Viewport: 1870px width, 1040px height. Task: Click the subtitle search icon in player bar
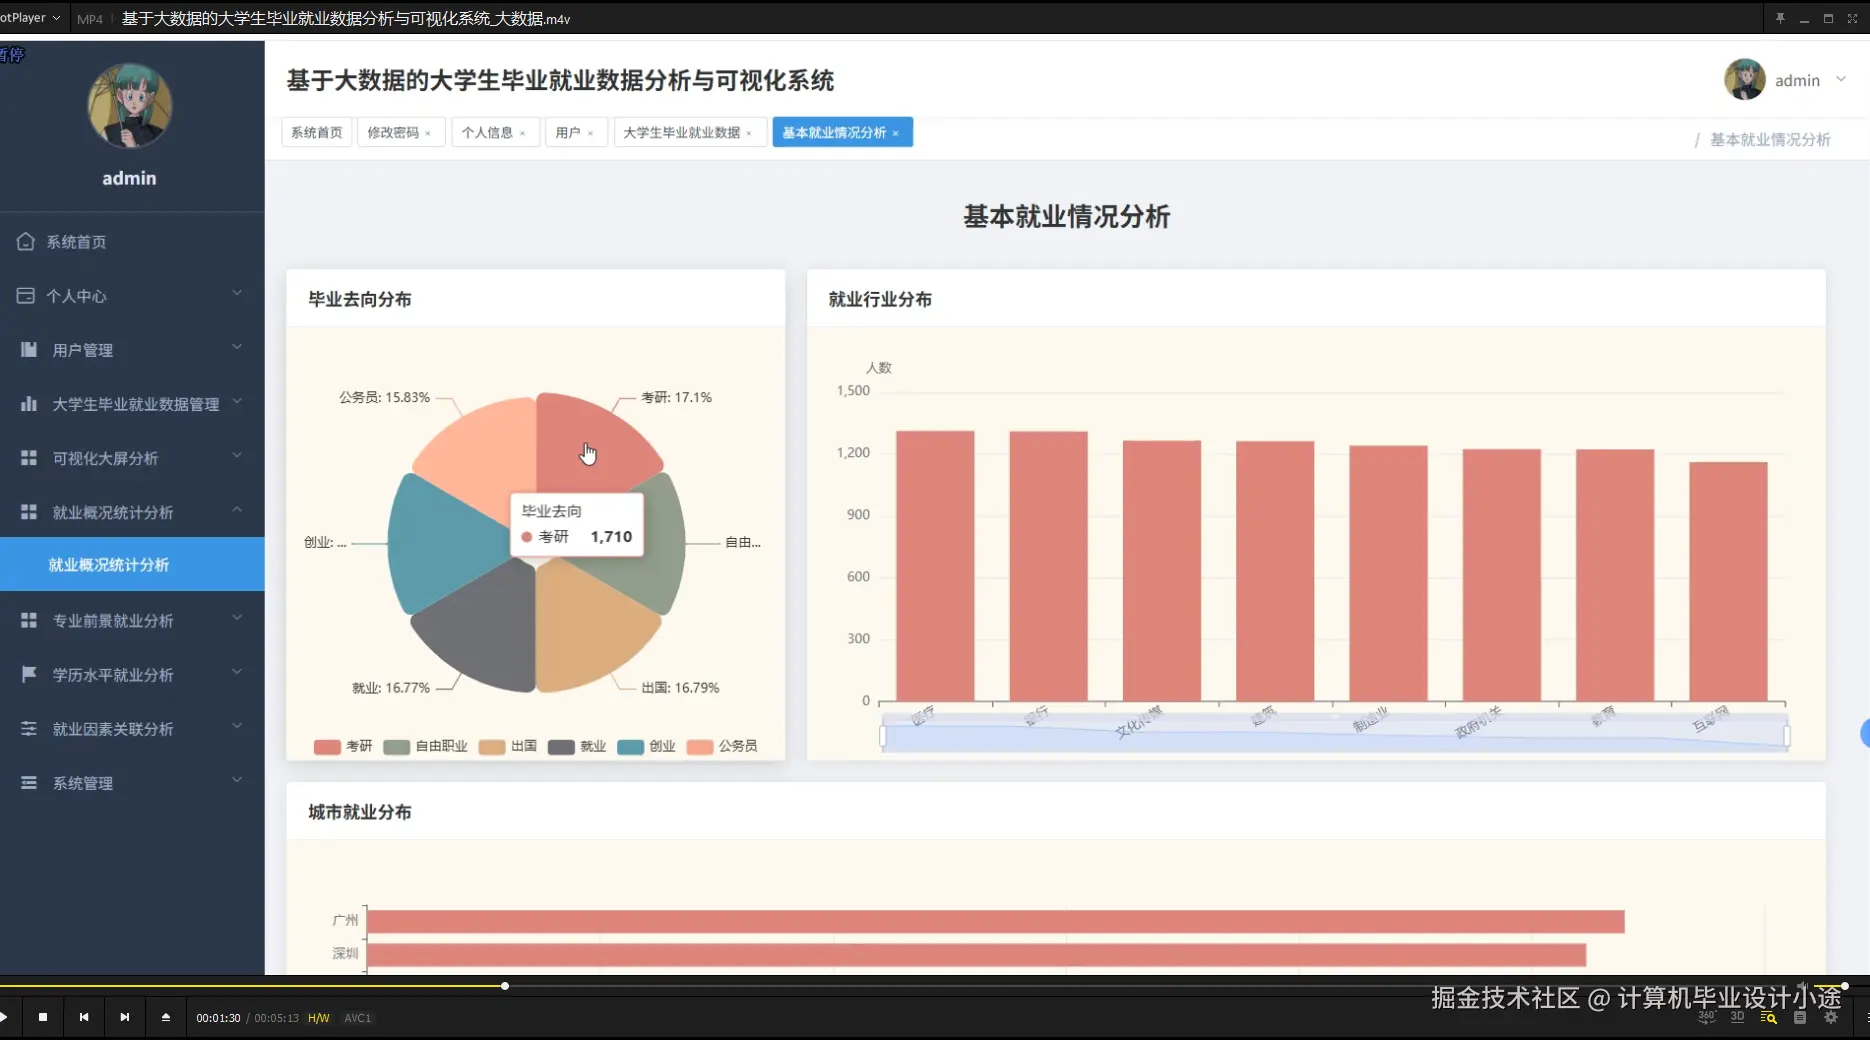click(x=1768, y=1017)
